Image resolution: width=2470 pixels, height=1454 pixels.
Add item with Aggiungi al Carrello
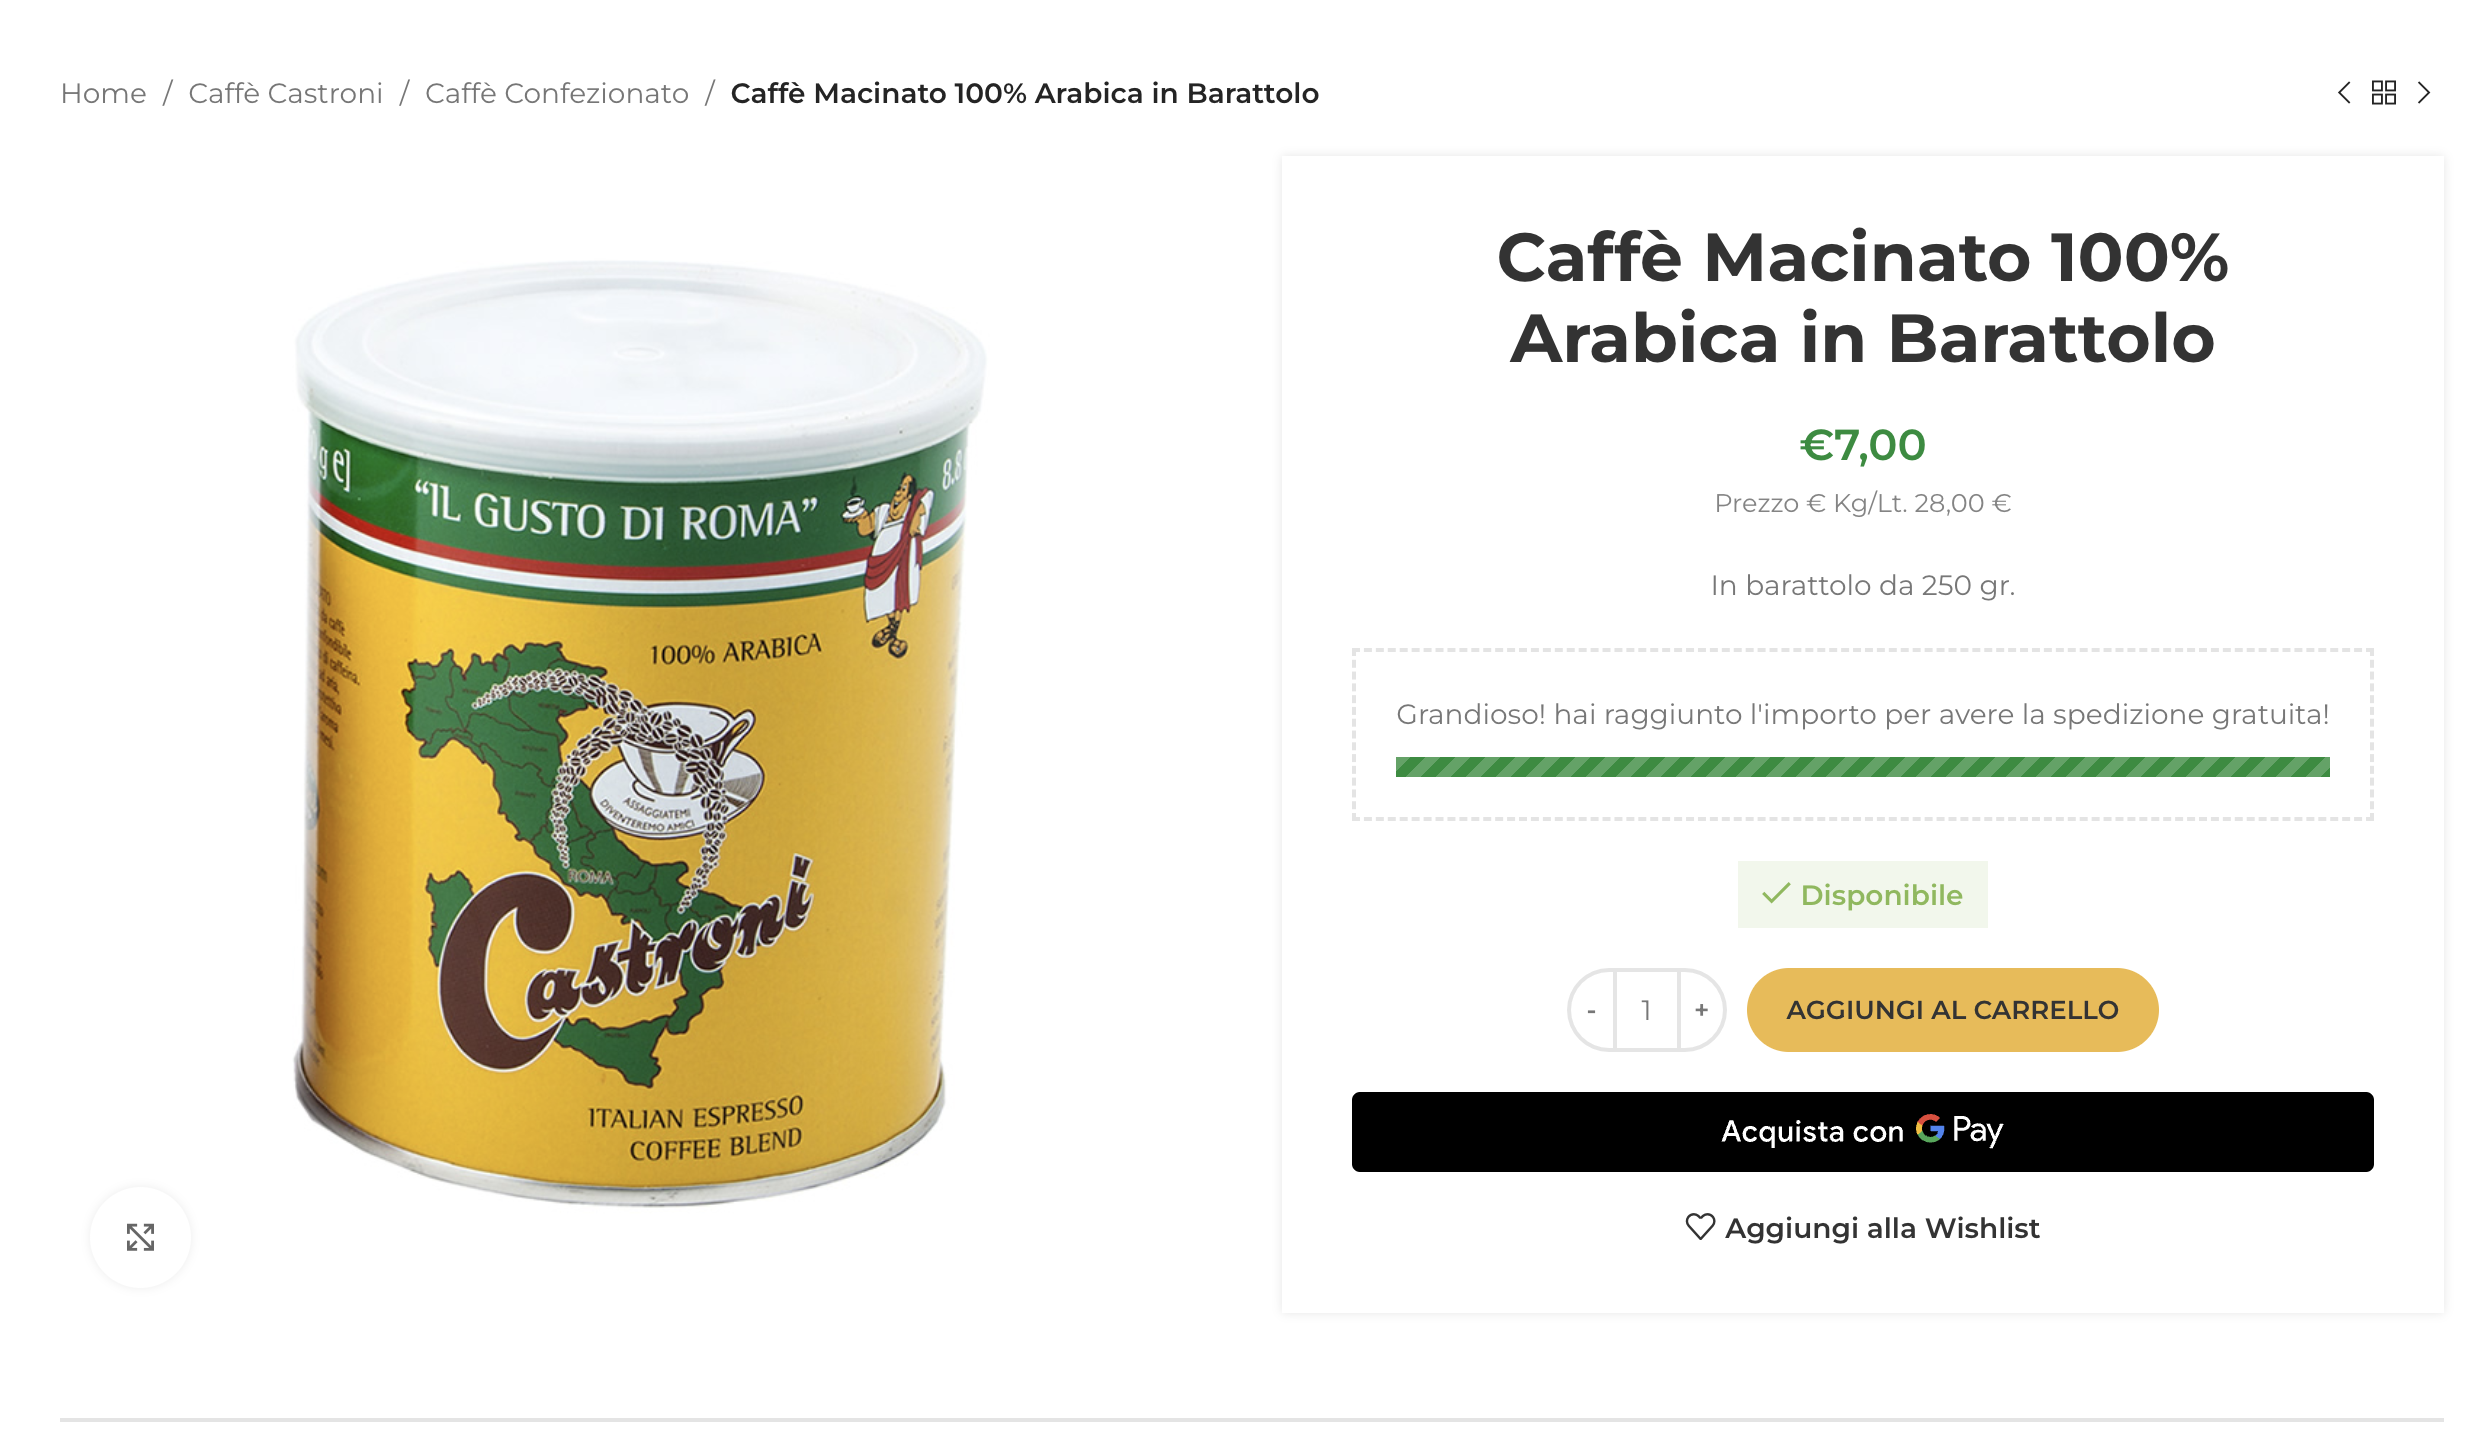pos(1952,1010)
